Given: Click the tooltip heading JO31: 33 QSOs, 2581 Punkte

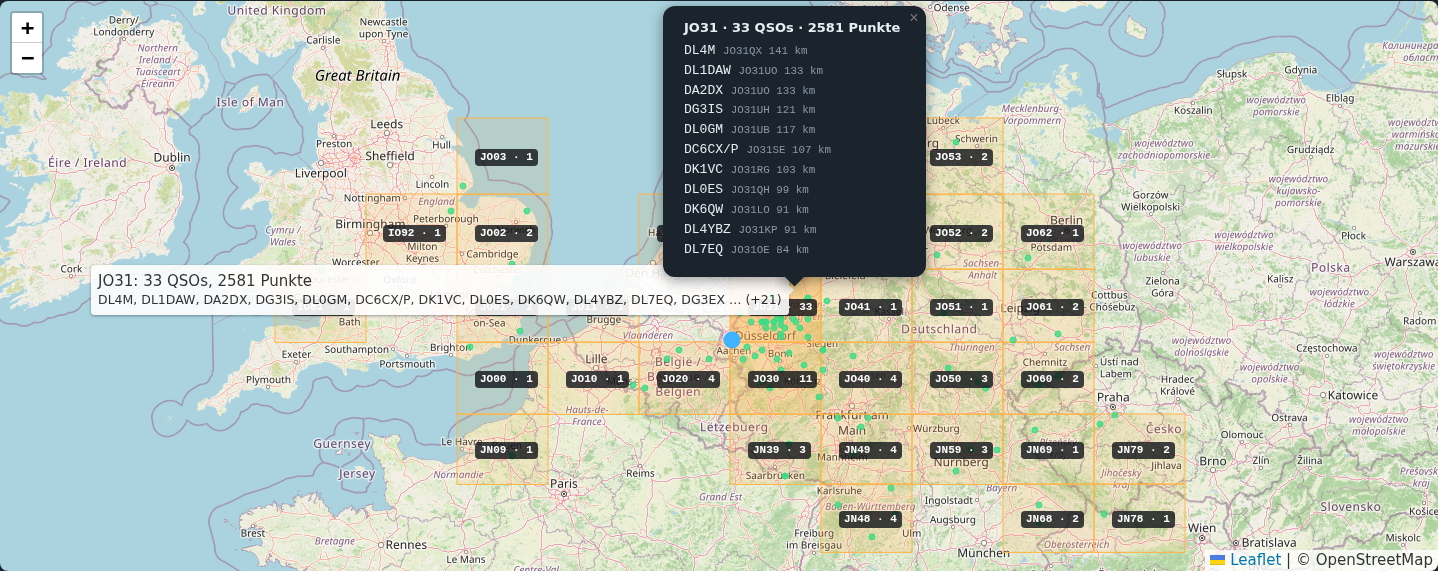Looking at the screenshot, I should pyautogui.click(x=205, y=281).
